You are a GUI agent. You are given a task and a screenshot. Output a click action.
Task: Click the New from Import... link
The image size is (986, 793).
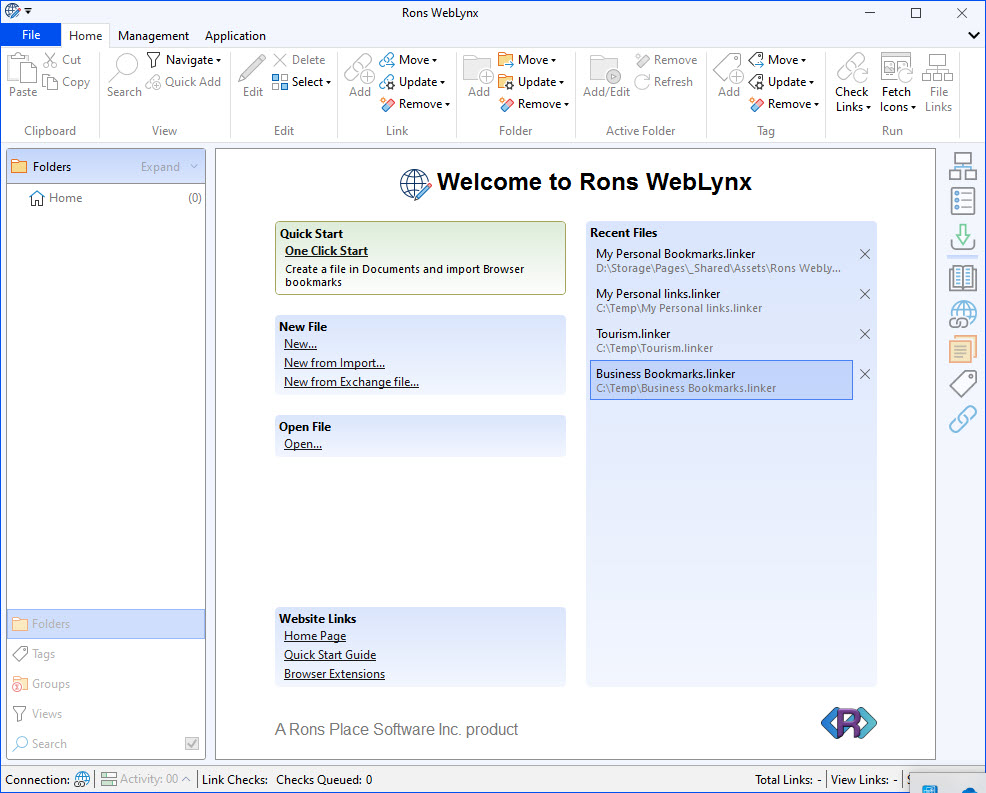coord(334,363)
